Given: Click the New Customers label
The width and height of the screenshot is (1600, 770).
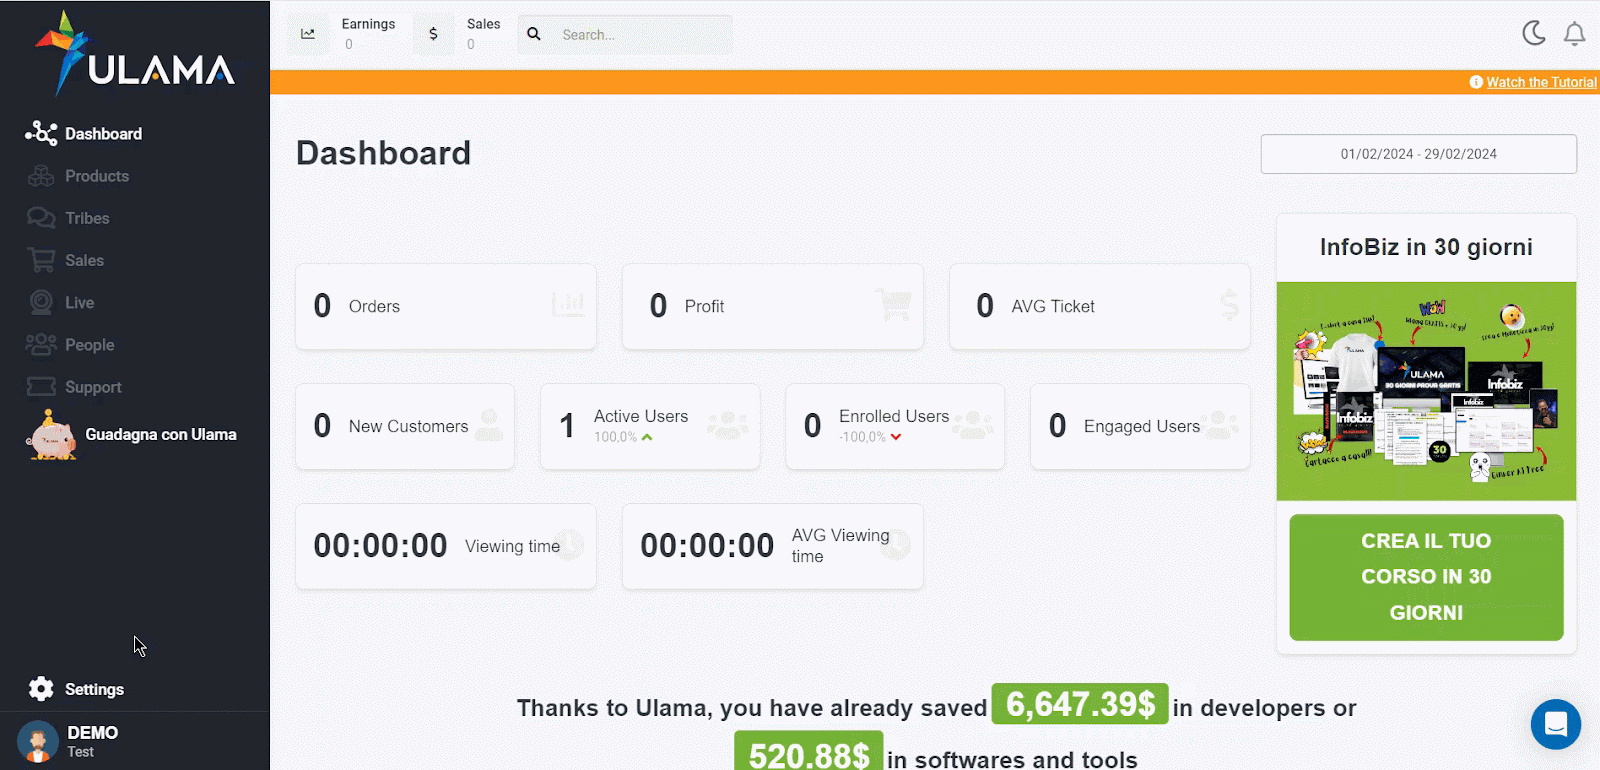Looking at the screenshot, I should point(408,426).
